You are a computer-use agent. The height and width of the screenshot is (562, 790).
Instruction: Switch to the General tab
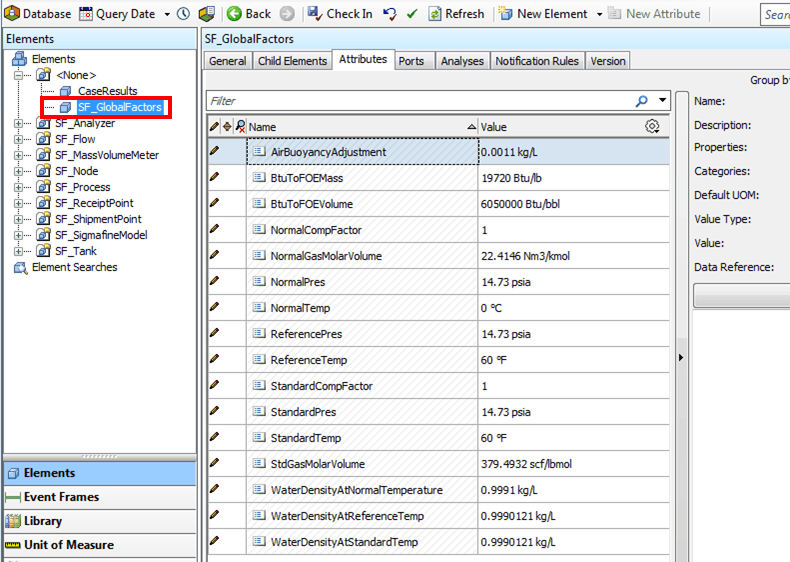pos(228,61)
